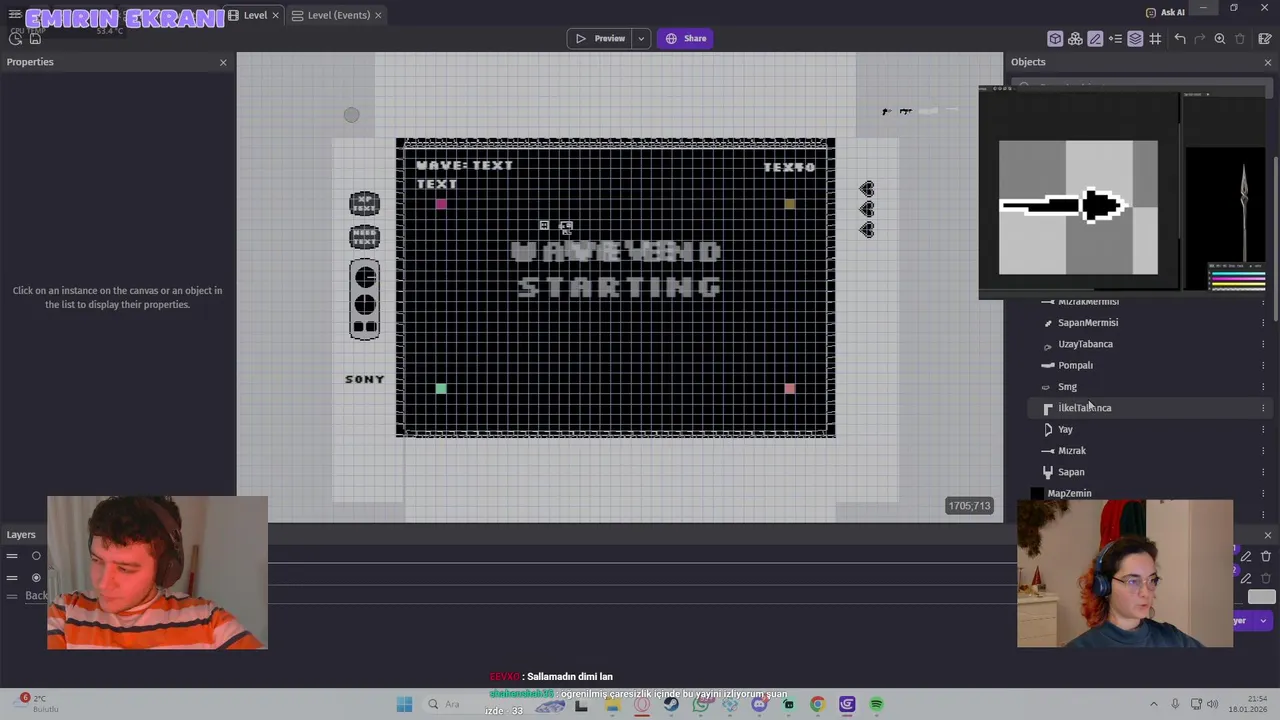The width and height of the screenshot is (1280, 720).
Task: Select the yellow square instance on canvas
Action: coord(790,204)
